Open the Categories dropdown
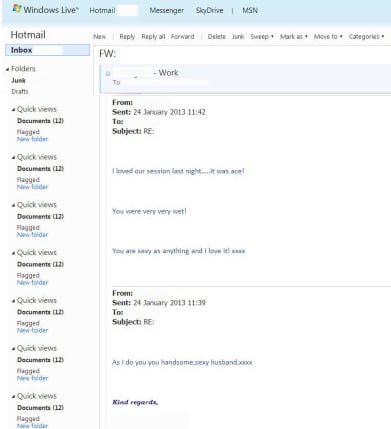 pyautogui.click(x=366, y=37)
